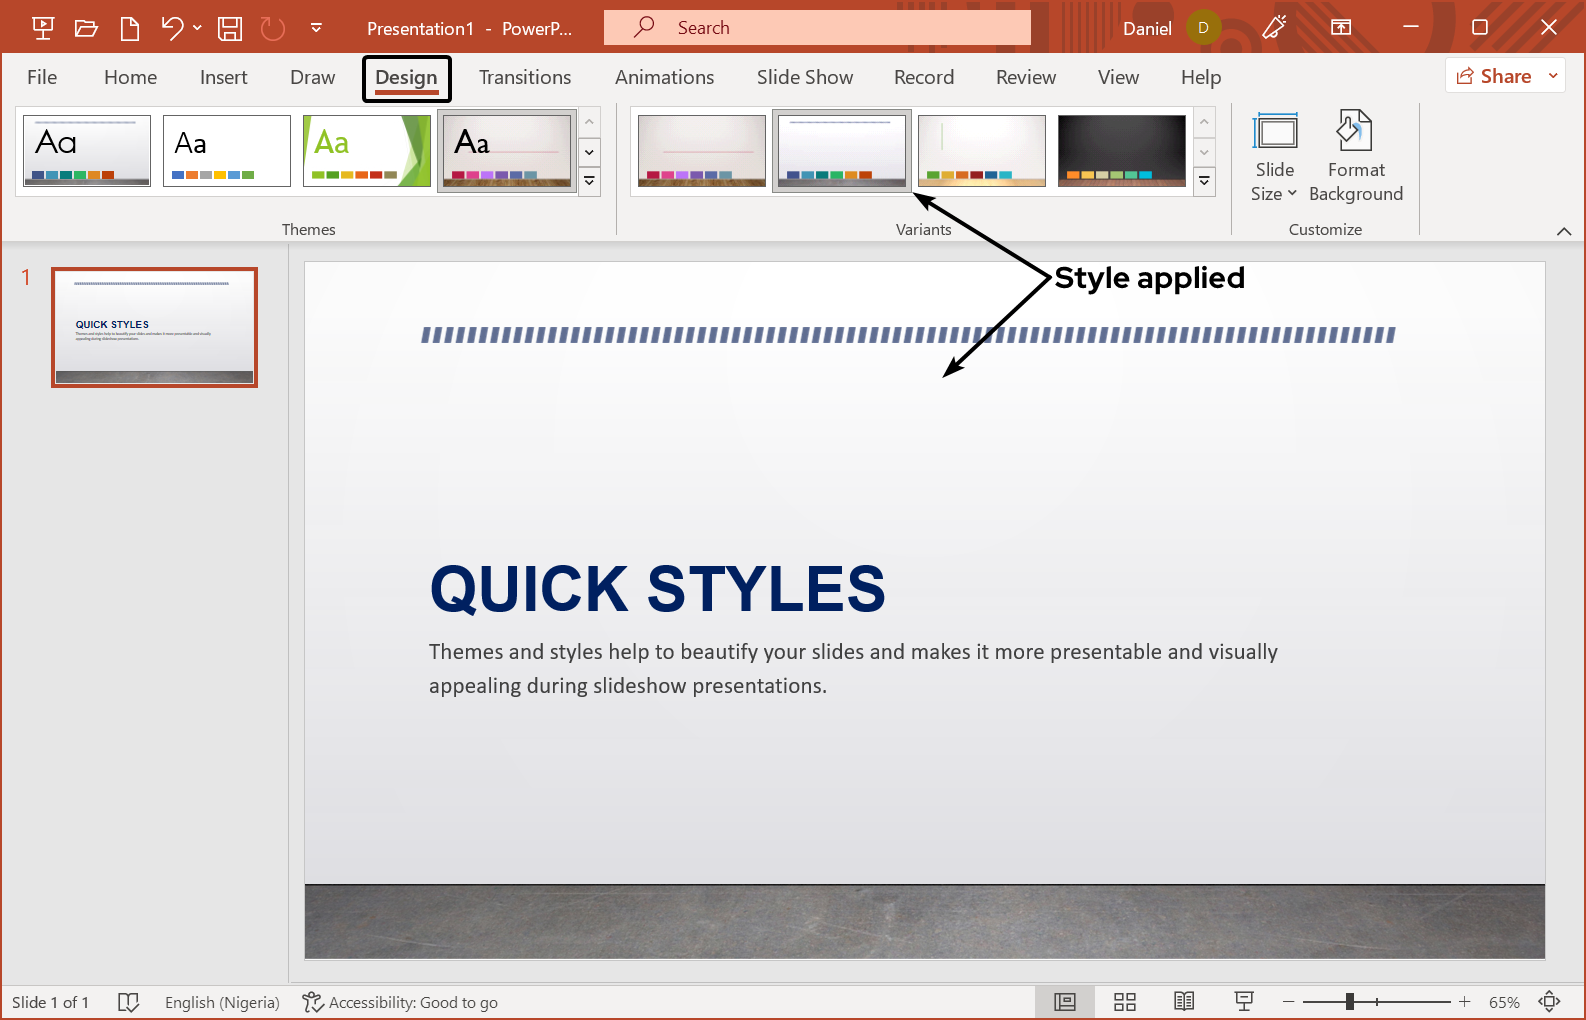The image size is (1586, 1020).
Task: Click the QUICK STYLES title text
Action: click(x=658, y=588)
